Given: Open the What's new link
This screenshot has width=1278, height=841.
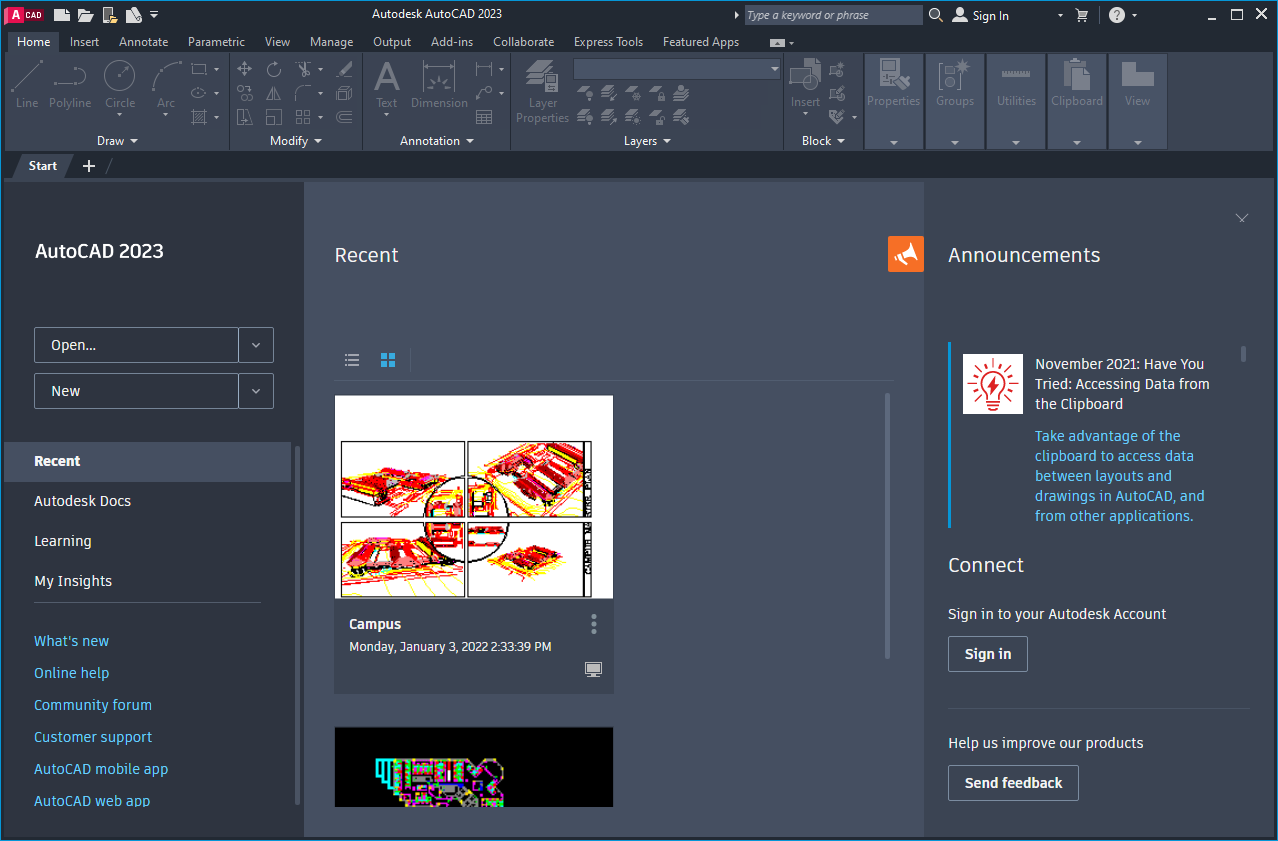Looking at the screenshot, I should click(x=71, y=641).
